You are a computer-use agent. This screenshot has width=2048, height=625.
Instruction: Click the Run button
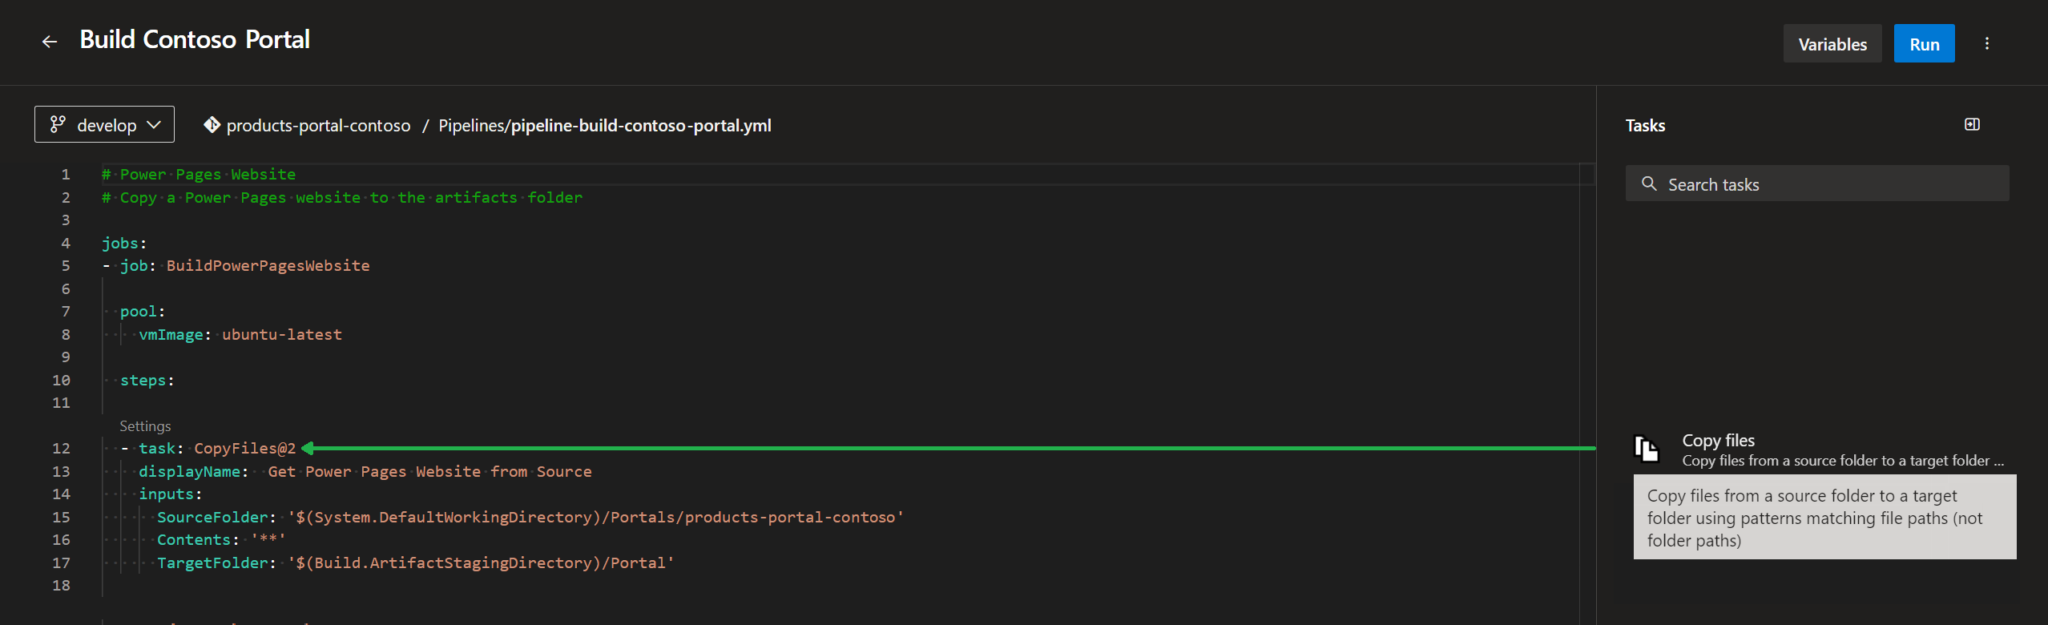click(x=1924, y=43)
